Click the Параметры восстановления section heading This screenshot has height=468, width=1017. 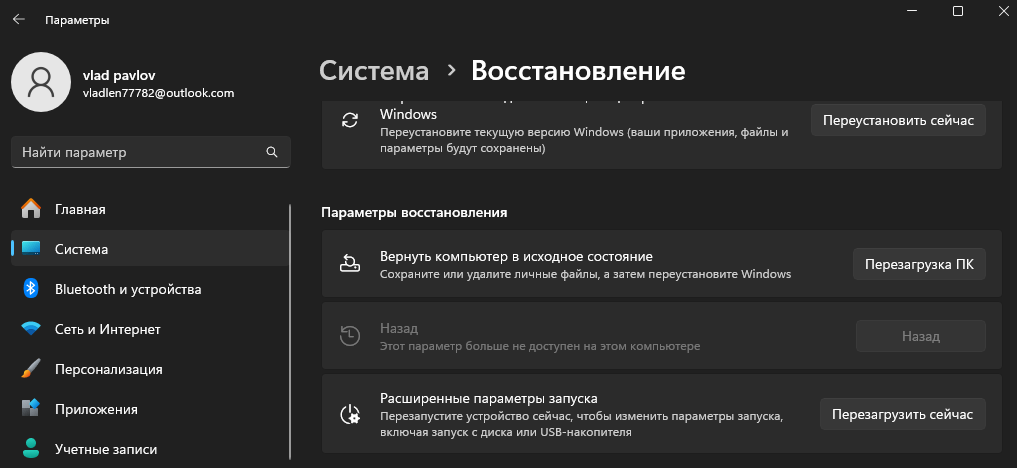414,213
